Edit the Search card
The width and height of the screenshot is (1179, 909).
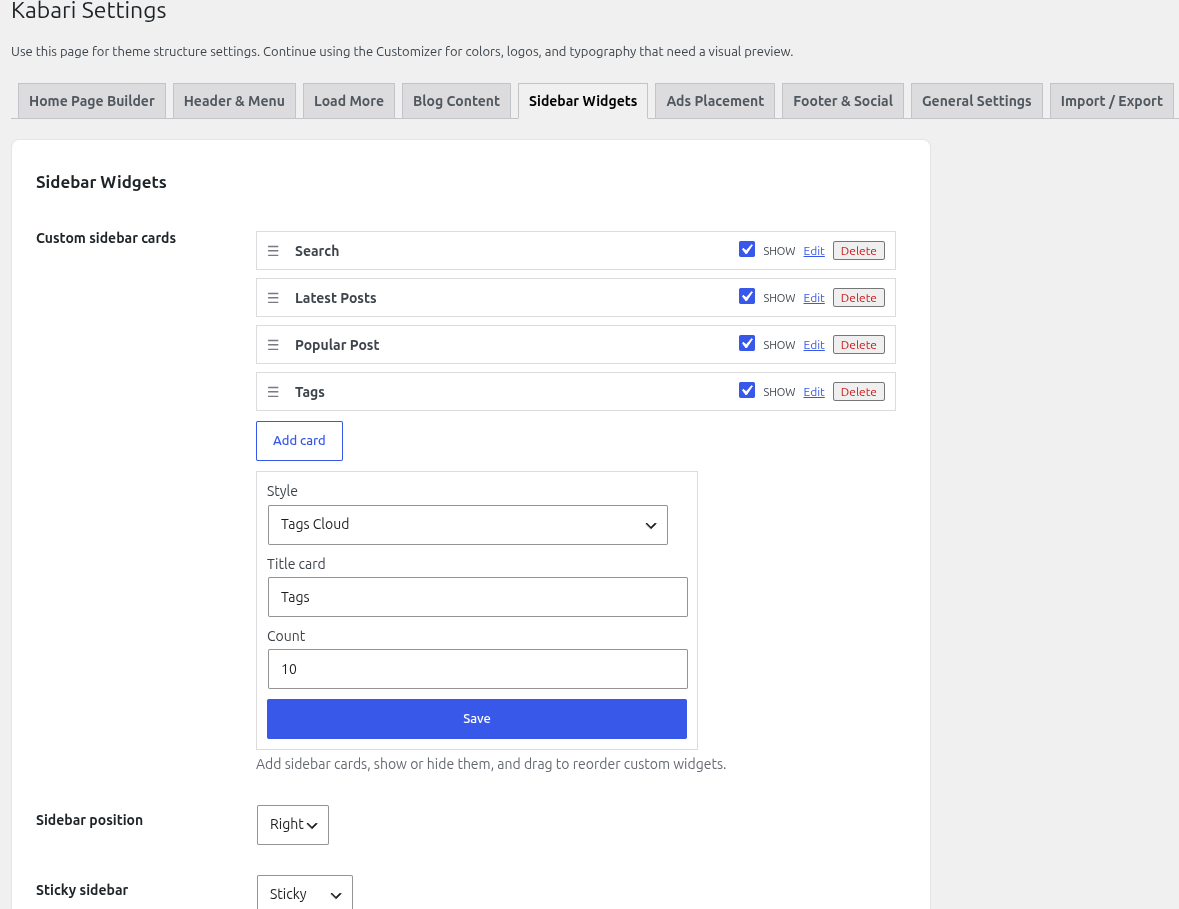[x=814, y=251]
